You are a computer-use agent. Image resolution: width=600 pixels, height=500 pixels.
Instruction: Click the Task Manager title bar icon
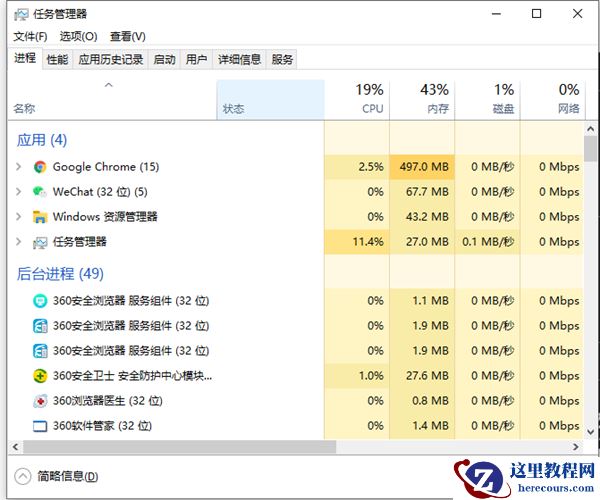21,15
